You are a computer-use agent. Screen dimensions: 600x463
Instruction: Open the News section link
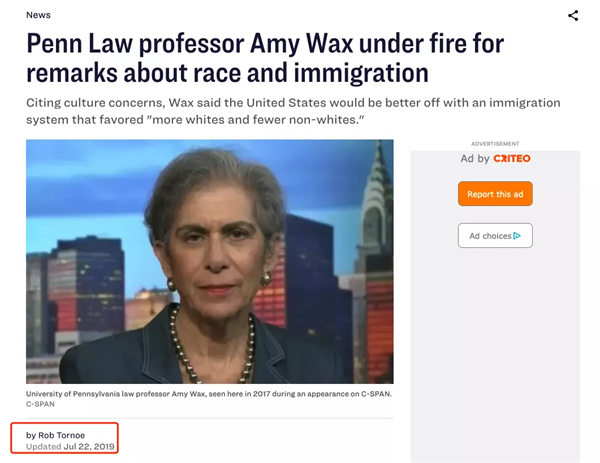click(x=38, y=15)
